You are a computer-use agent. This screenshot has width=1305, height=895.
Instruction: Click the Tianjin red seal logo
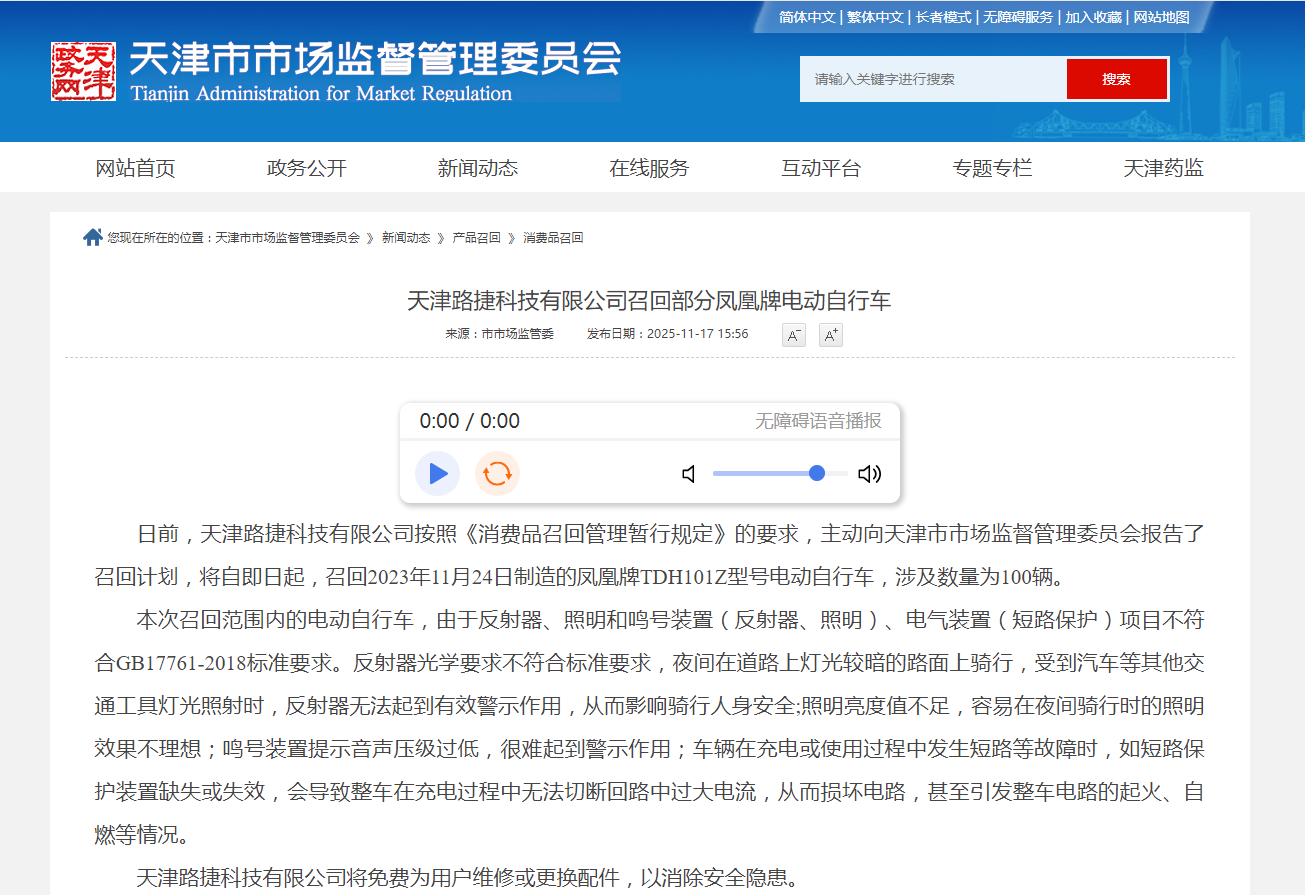(83, 72)
